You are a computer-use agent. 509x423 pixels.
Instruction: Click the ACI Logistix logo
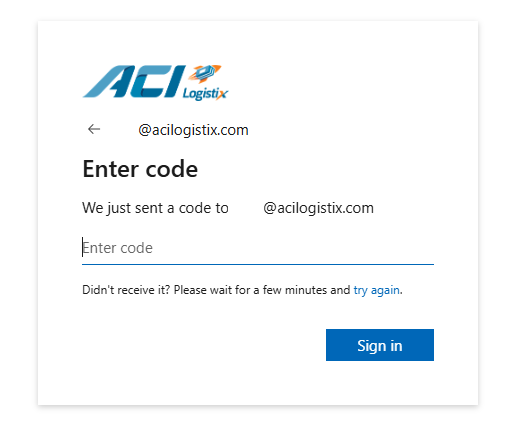click(156, 82)
